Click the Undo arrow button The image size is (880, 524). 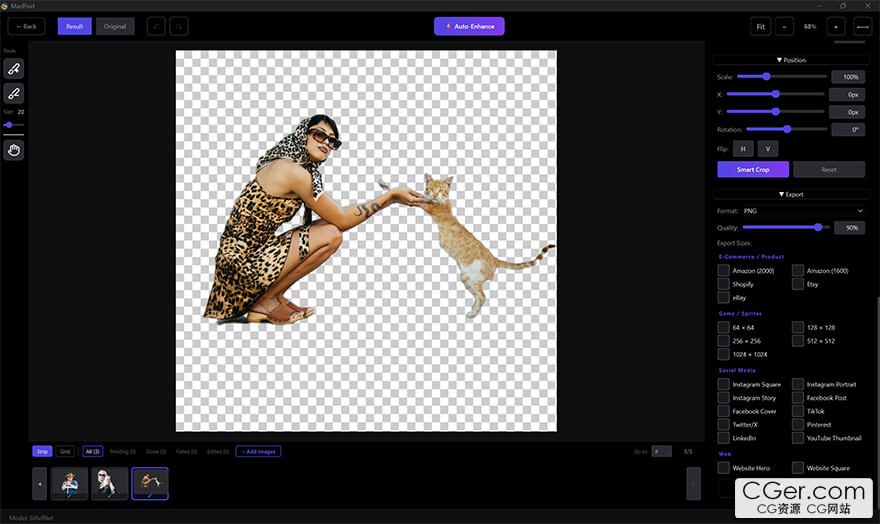click(156, 26)
